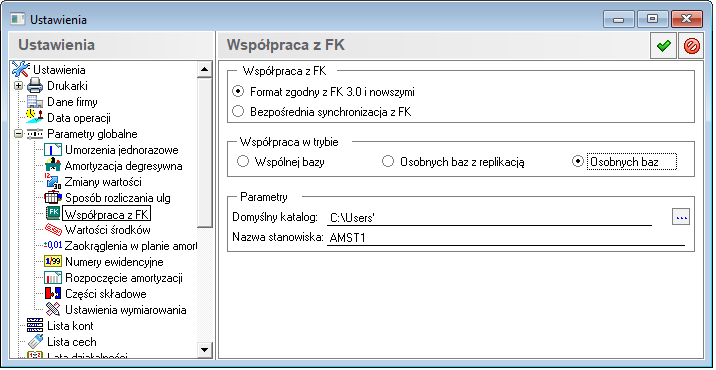Select Zmiany wartości in tree

(103, 182)
